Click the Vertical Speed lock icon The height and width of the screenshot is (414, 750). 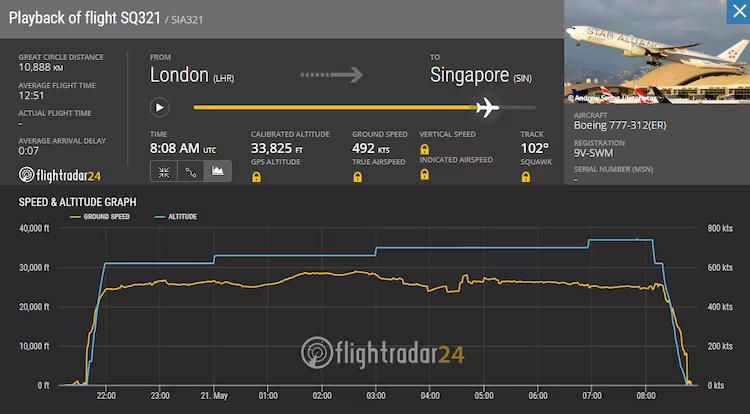click(425, 149)
